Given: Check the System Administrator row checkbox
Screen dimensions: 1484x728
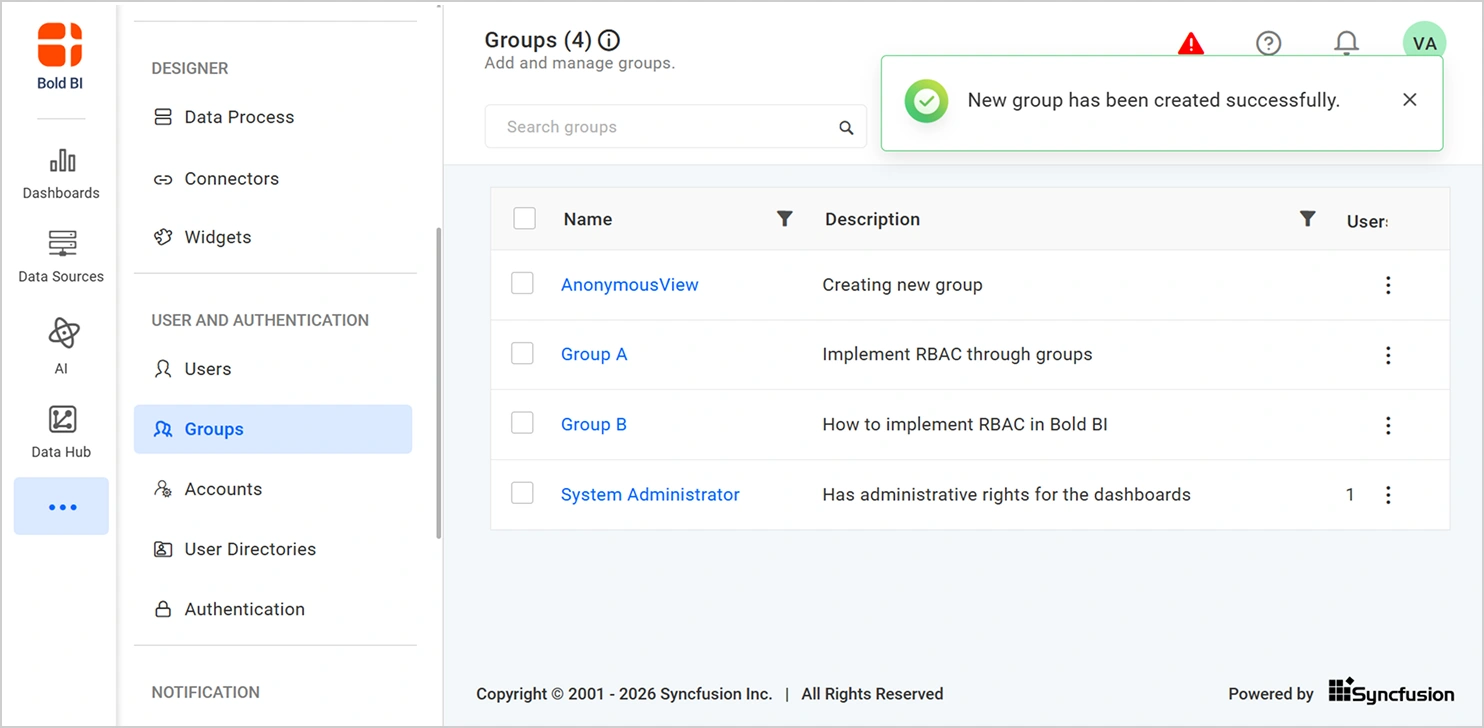Looking at the screenshot, I should point(522,493).
